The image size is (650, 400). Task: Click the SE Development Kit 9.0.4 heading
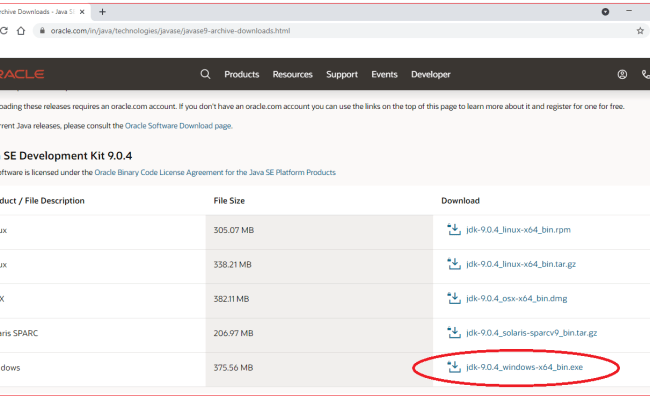click(66, 156)
